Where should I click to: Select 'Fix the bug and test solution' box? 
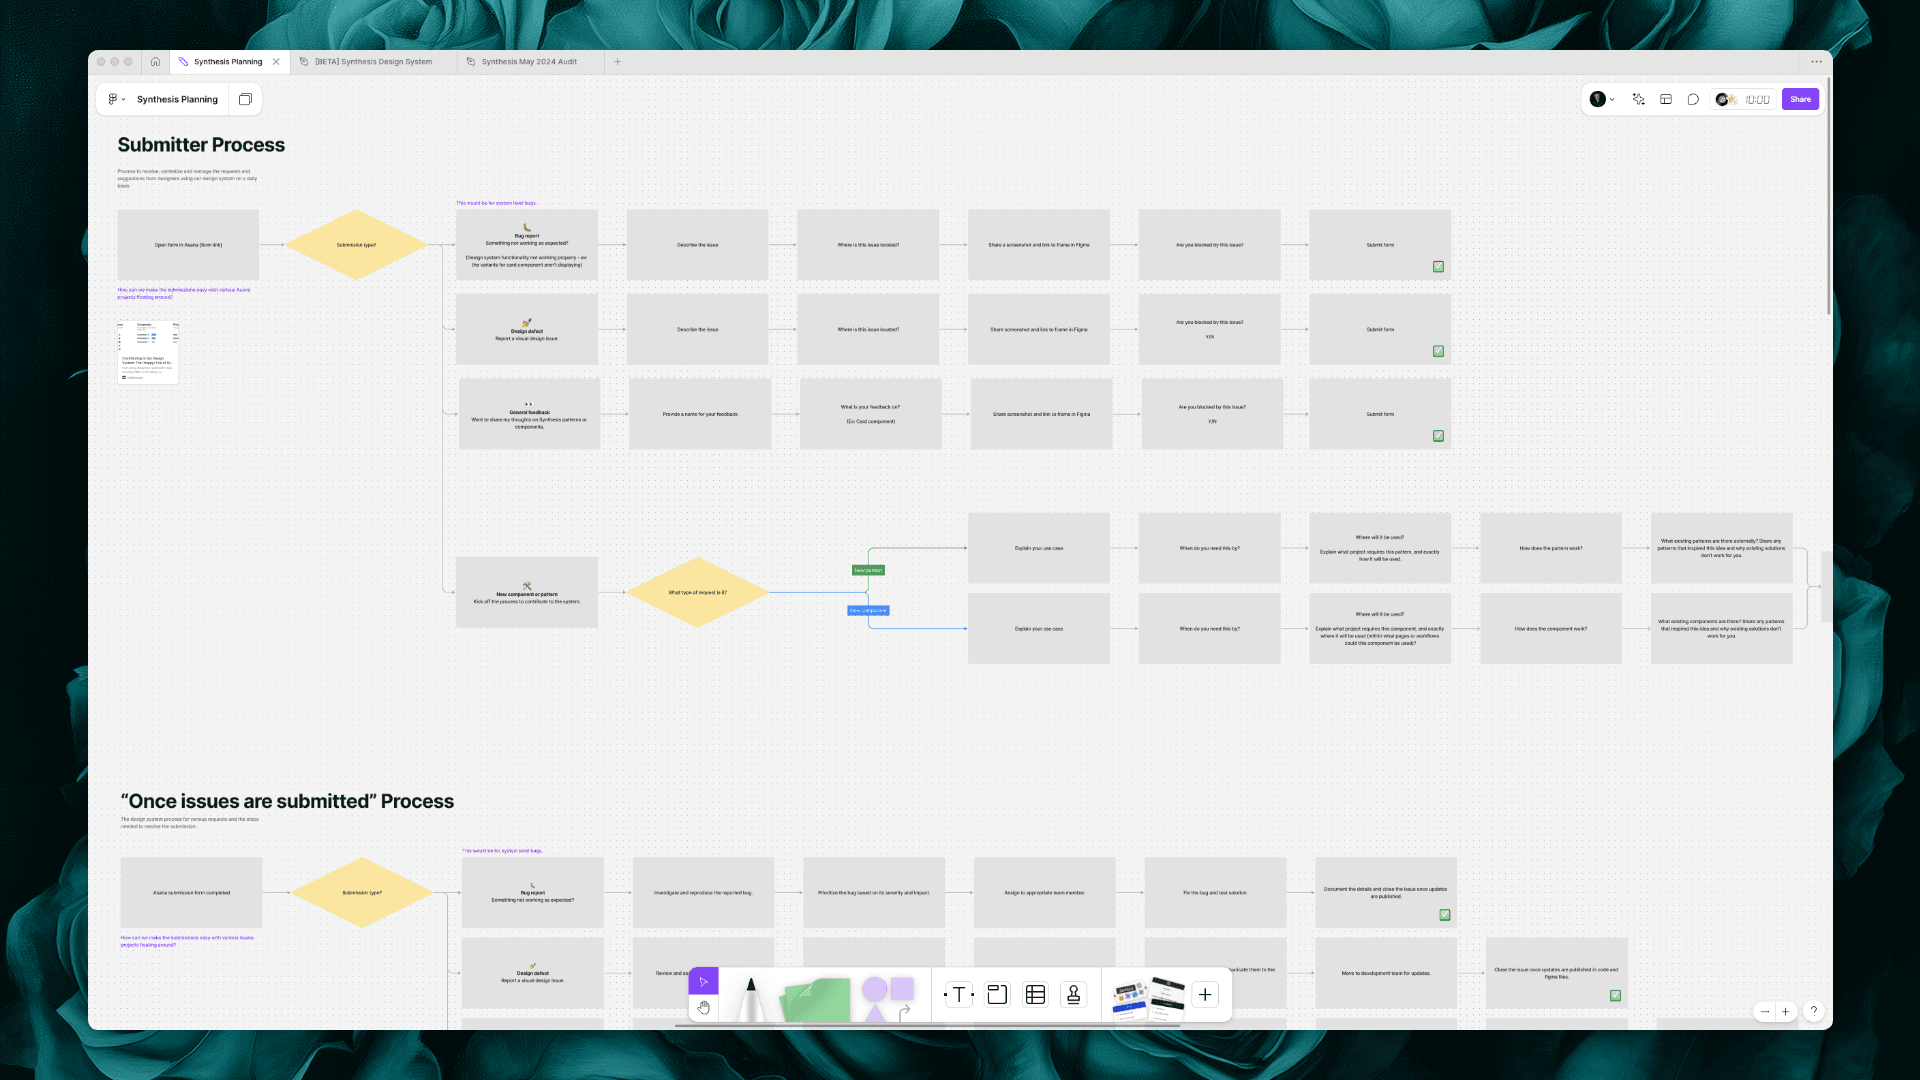pyautogui.click(x=1215, y=893)
